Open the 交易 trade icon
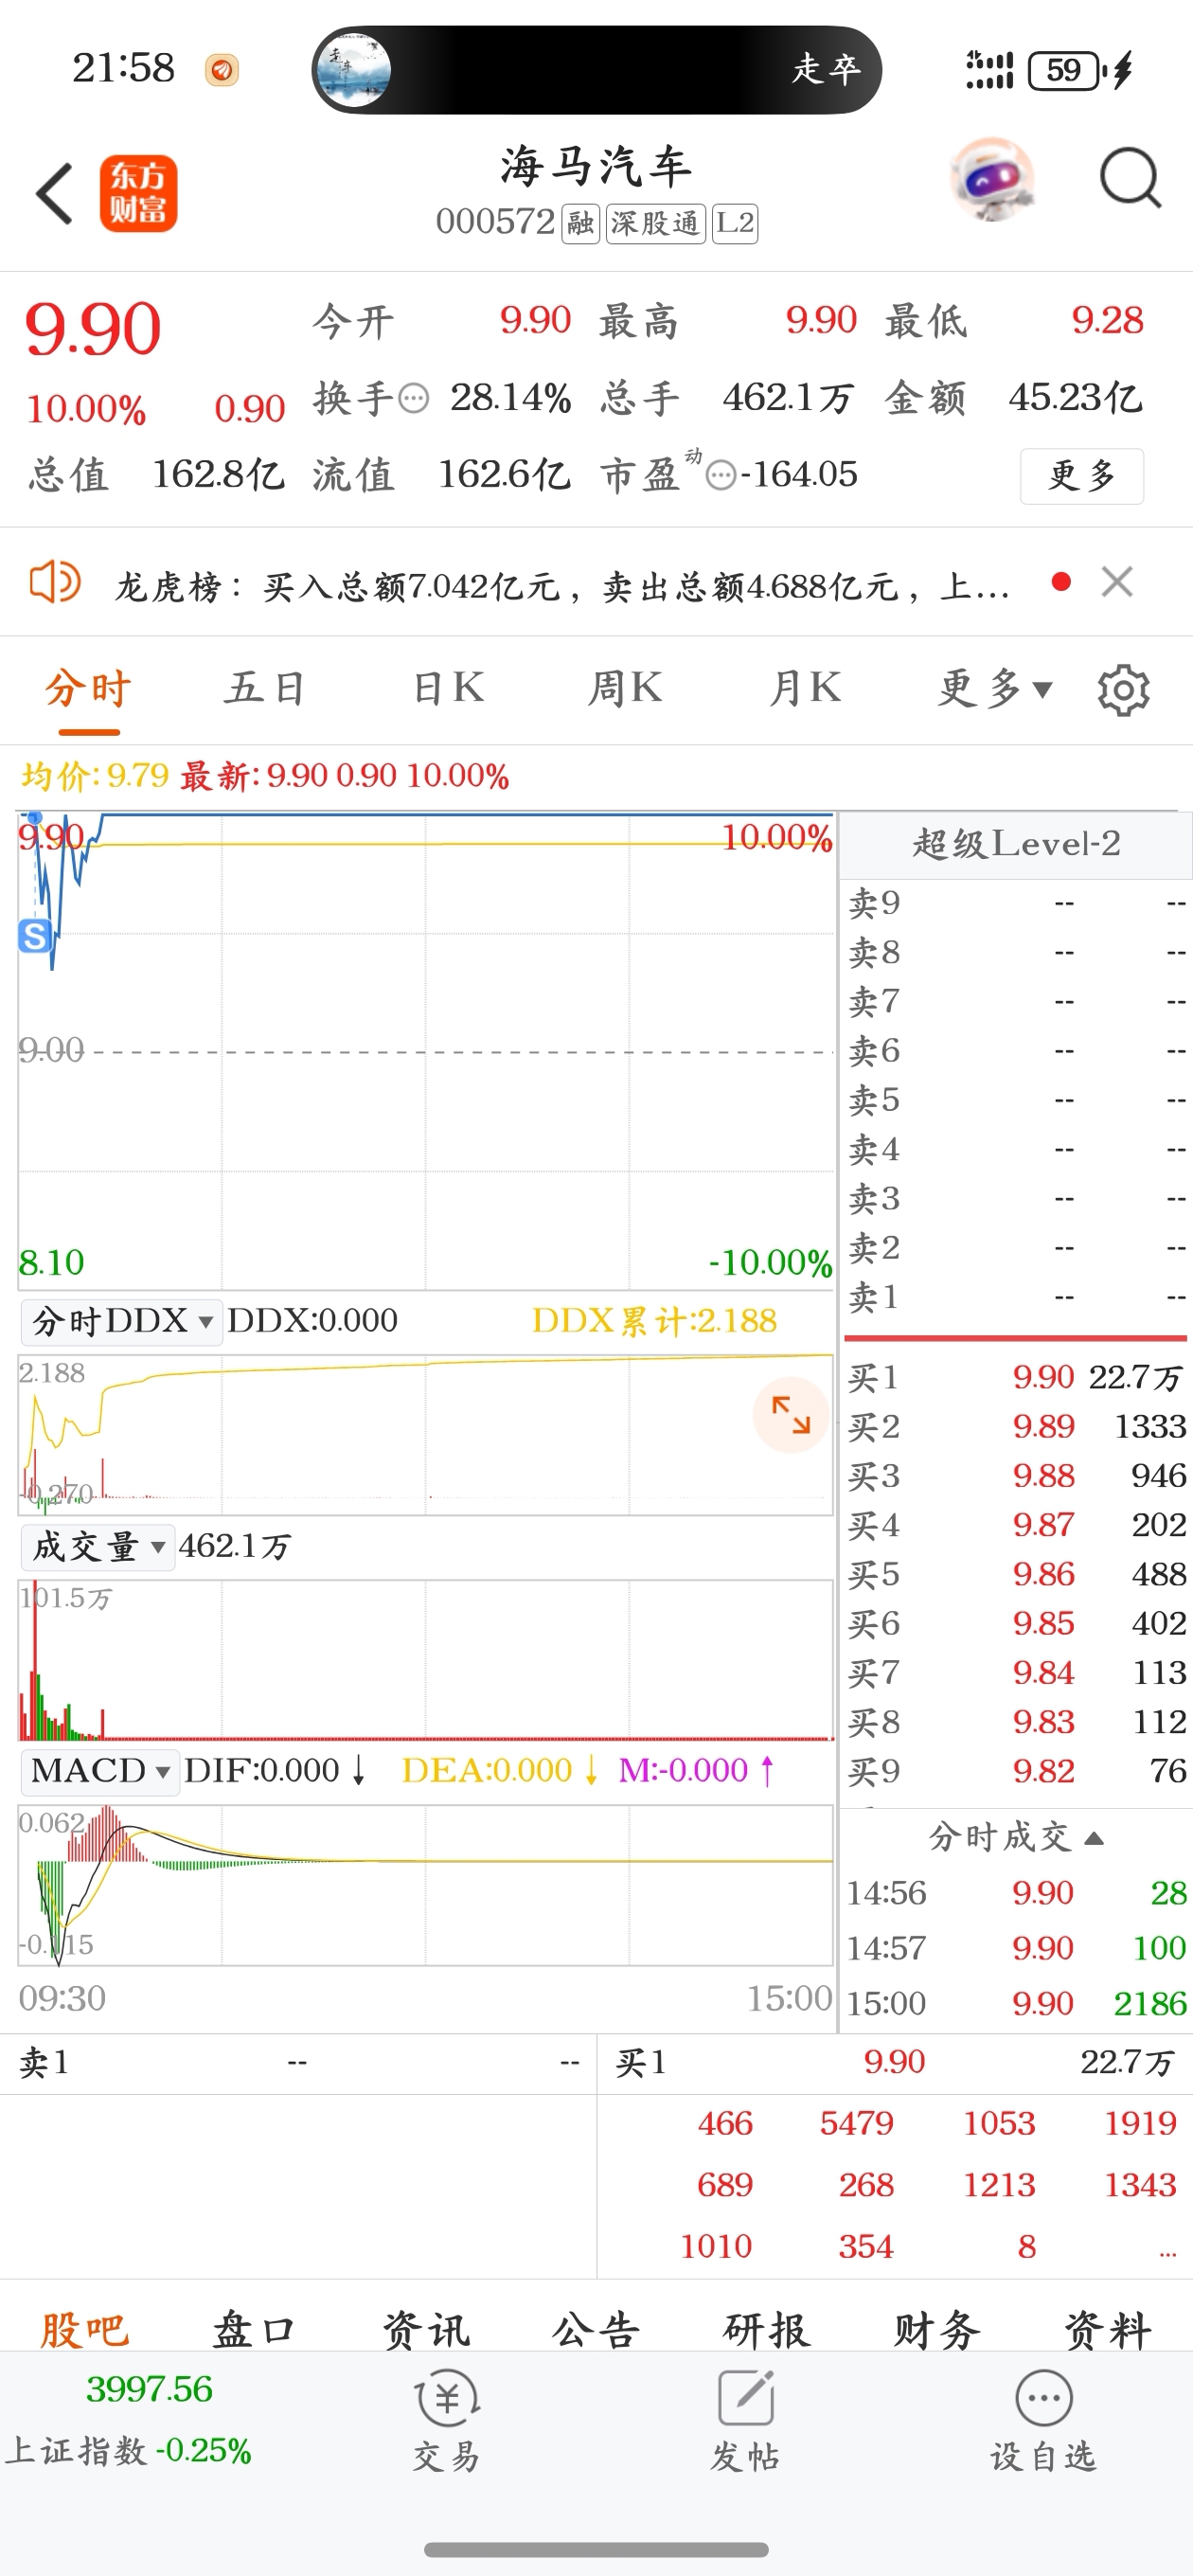The width and height of the screenshot is (1193, 2576). pyautogui.click(x=447, y=2421)
